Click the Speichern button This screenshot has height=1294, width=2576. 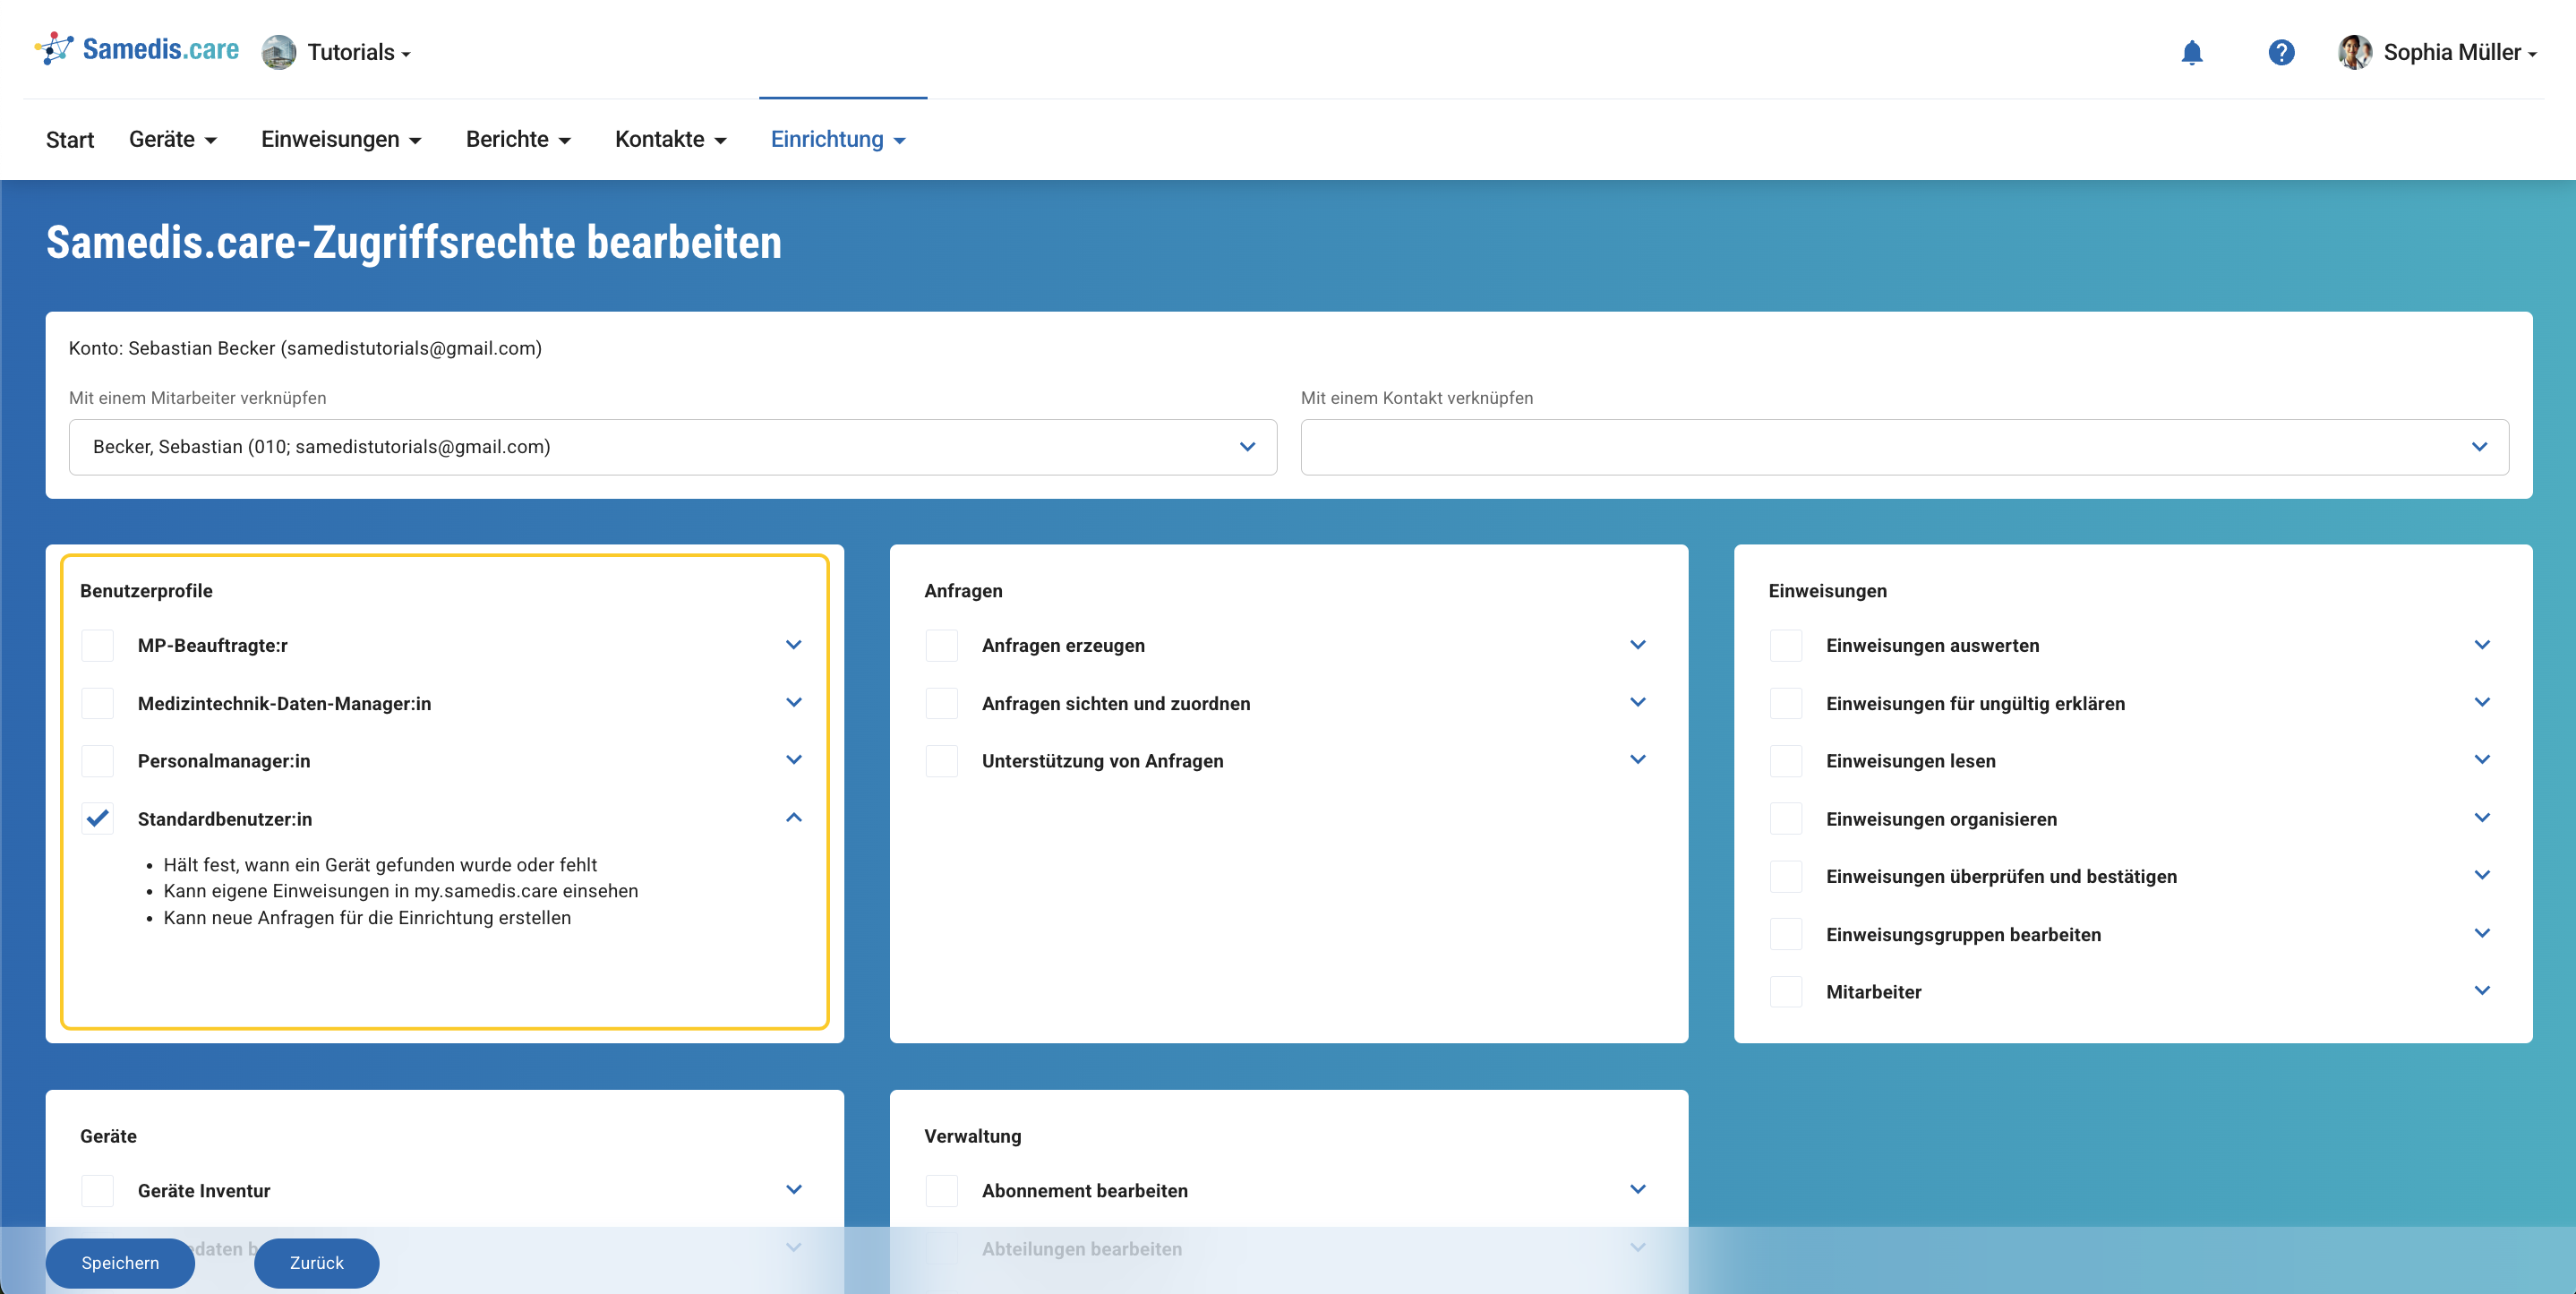pos(120,1262)
